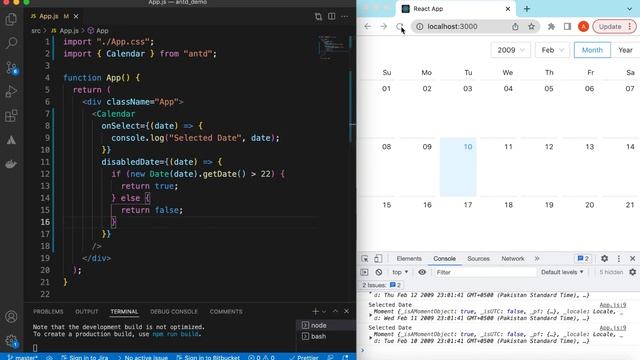Open the 2009 year dropdown
This screenshot has width=640, height=360.
pyautogui.click(x=511, y=50)
